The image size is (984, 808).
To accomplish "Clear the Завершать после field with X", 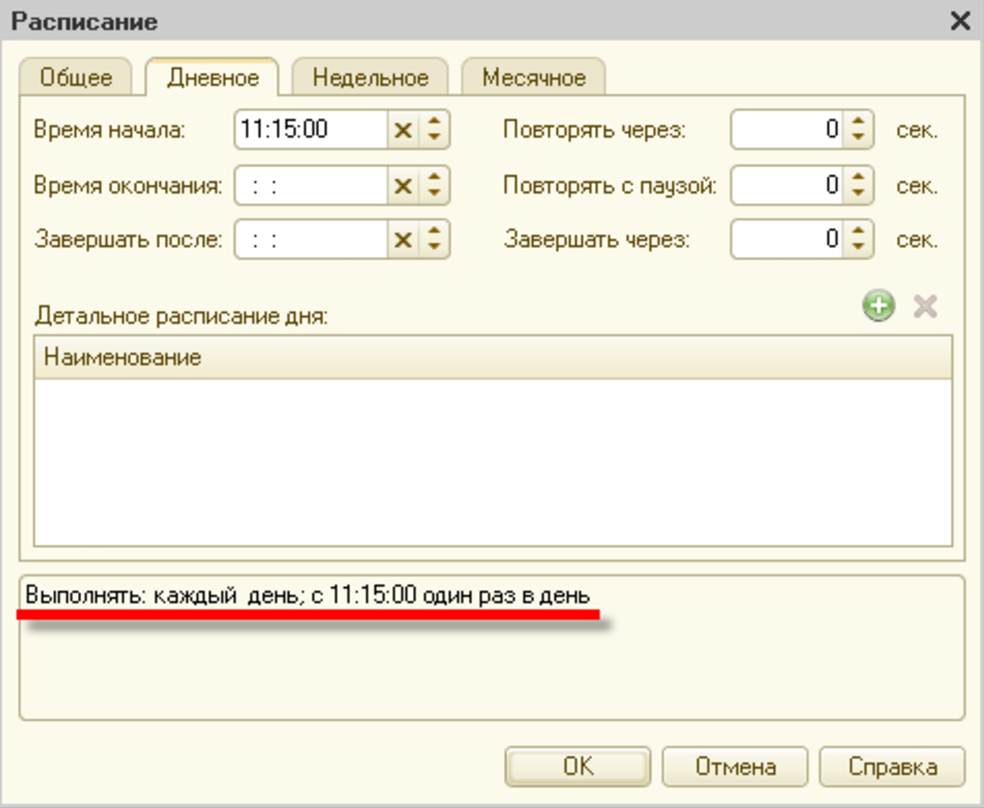I will coord(403,239).
